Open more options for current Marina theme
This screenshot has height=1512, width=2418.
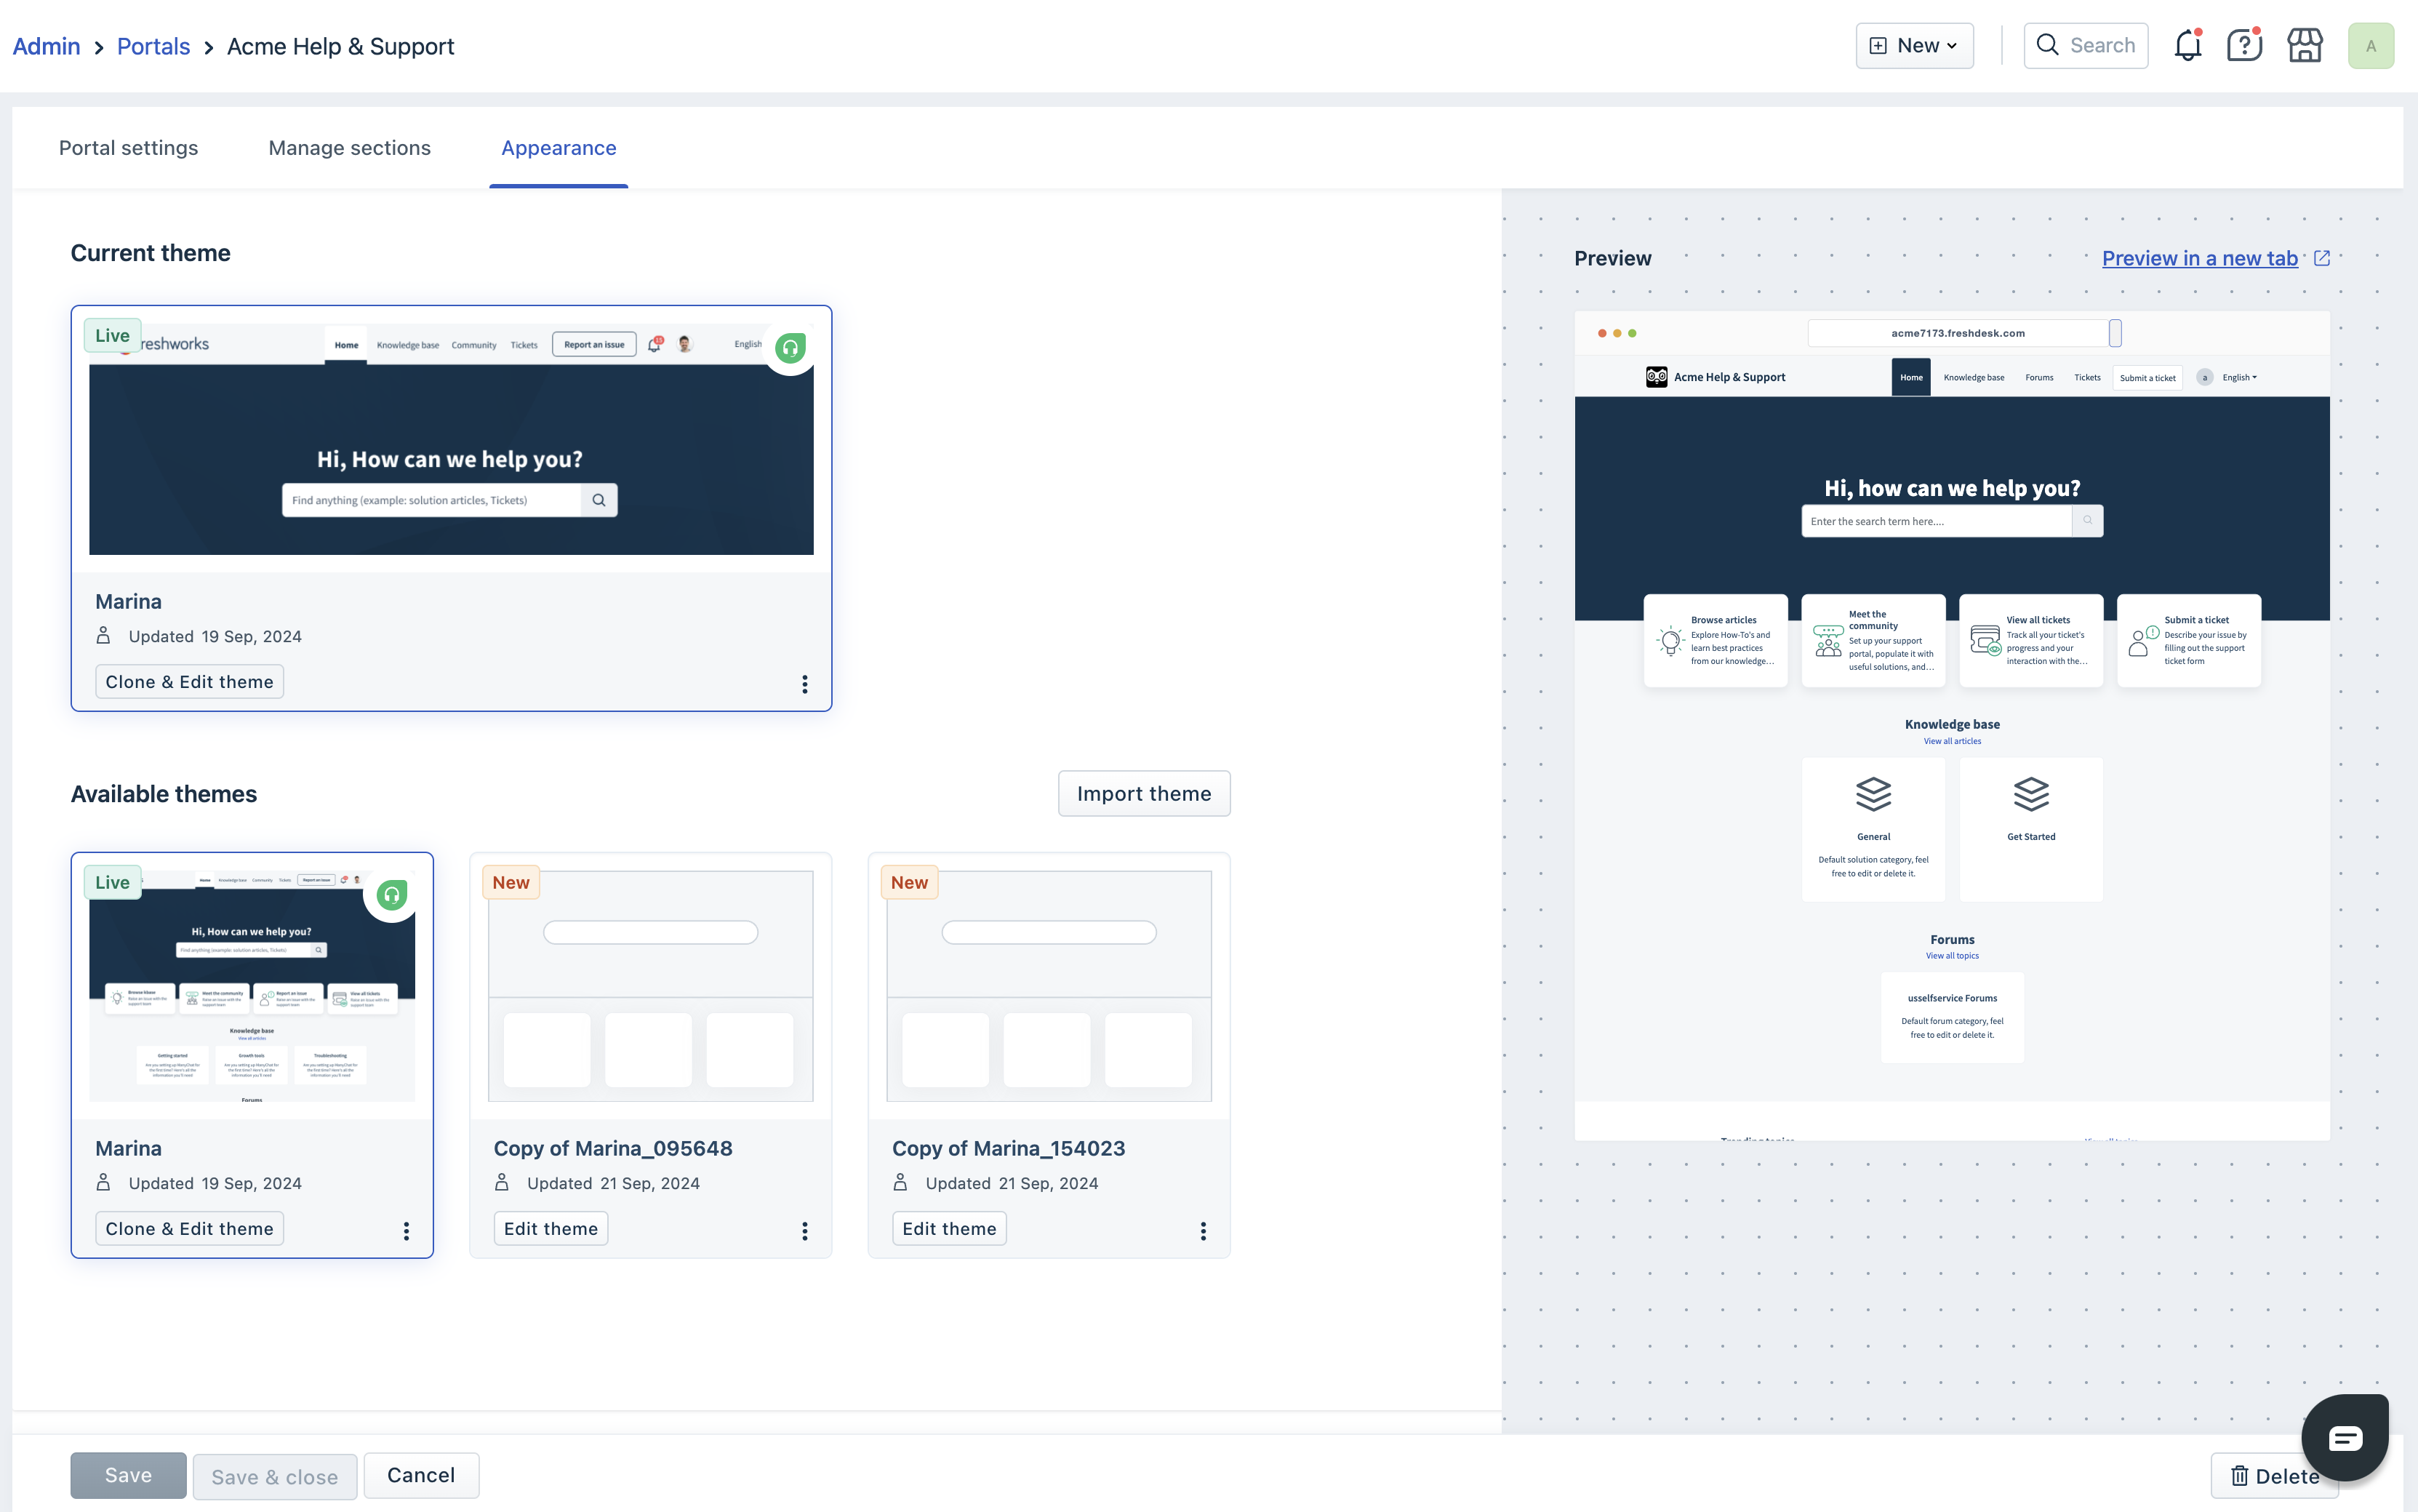(804, 684)
